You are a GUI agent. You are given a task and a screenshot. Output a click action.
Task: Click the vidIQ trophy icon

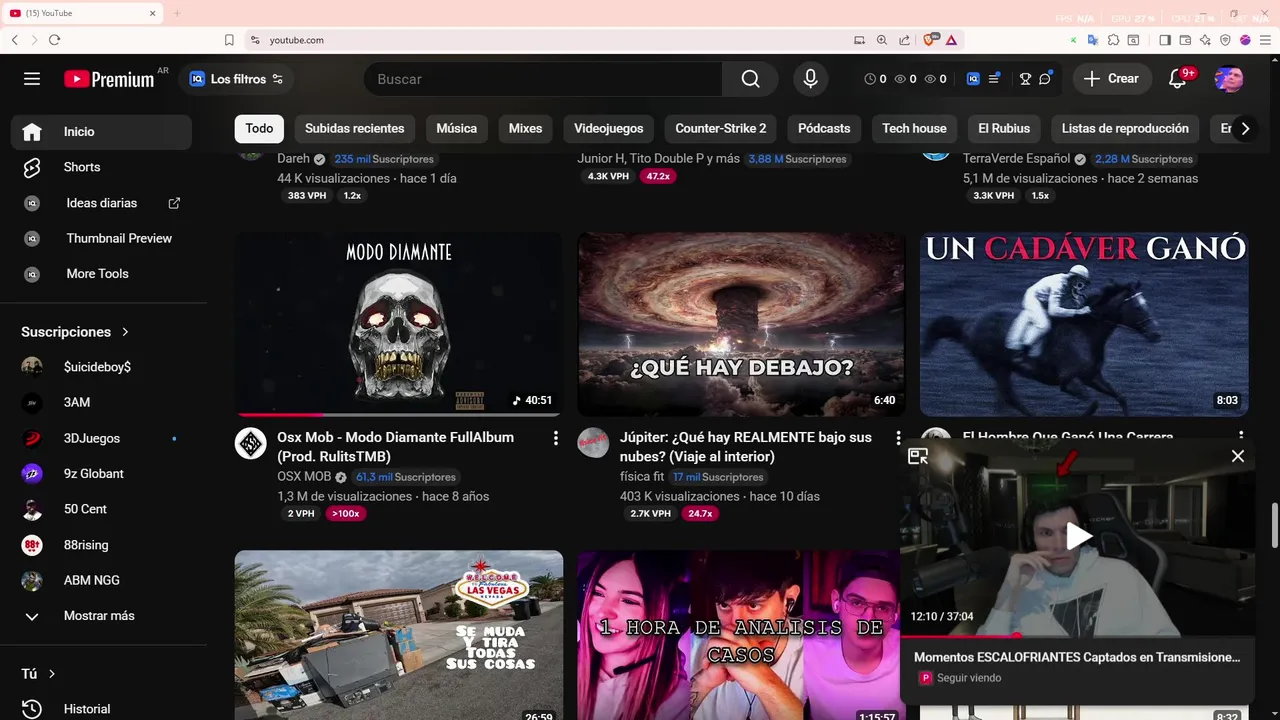pyautogui.click(x=1025, y=79)
